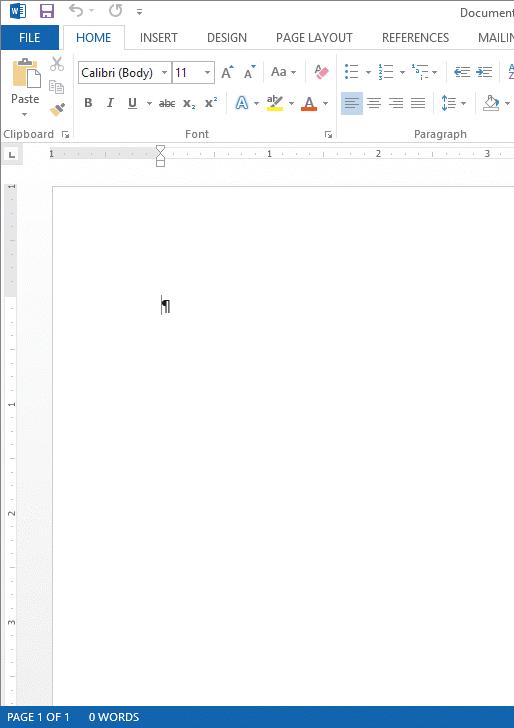This screenshot has width=514, height=728.
Task: Click the left indent marker box
Action: click(x=160, y=163)
